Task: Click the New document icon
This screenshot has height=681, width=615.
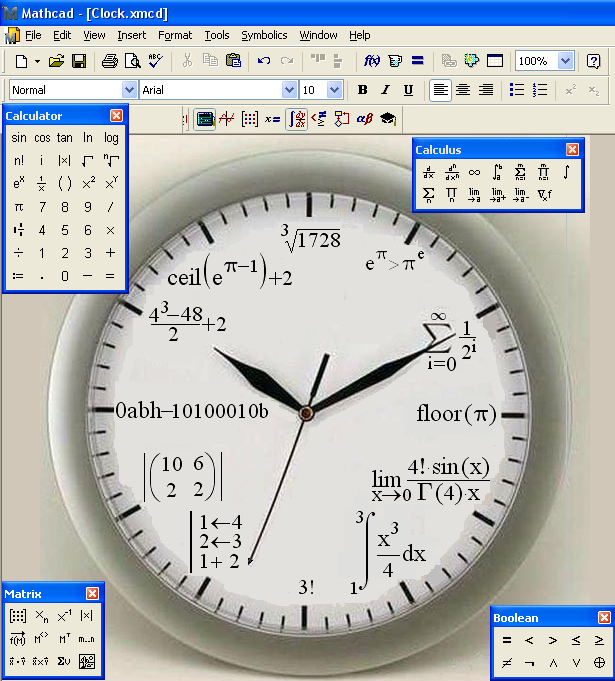Action: 21,61
